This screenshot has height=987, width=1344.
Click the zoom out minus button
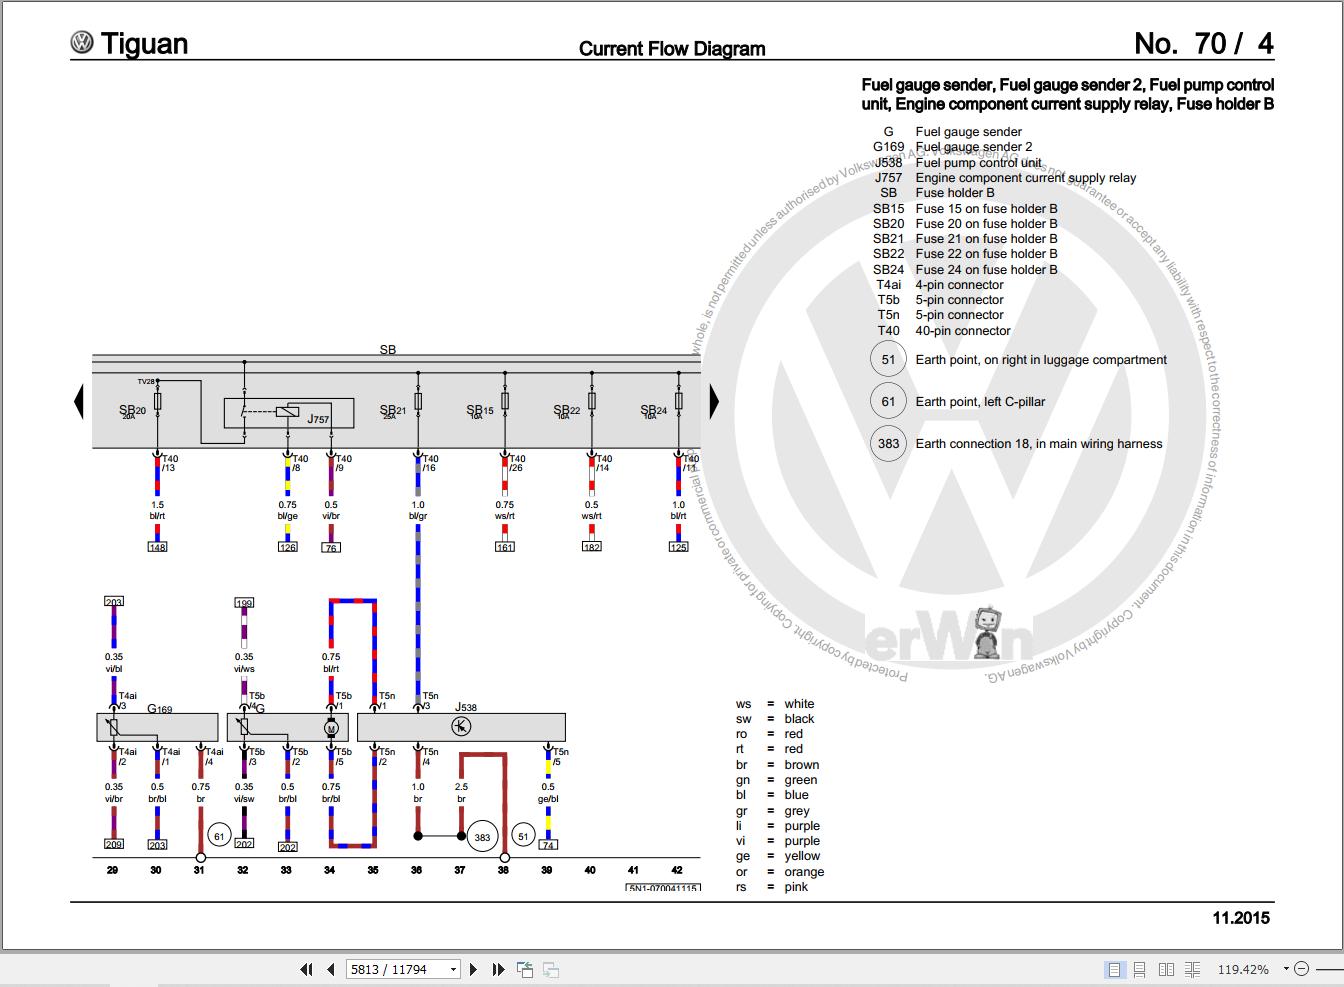pyautogui.click(x=1301, y=969)
